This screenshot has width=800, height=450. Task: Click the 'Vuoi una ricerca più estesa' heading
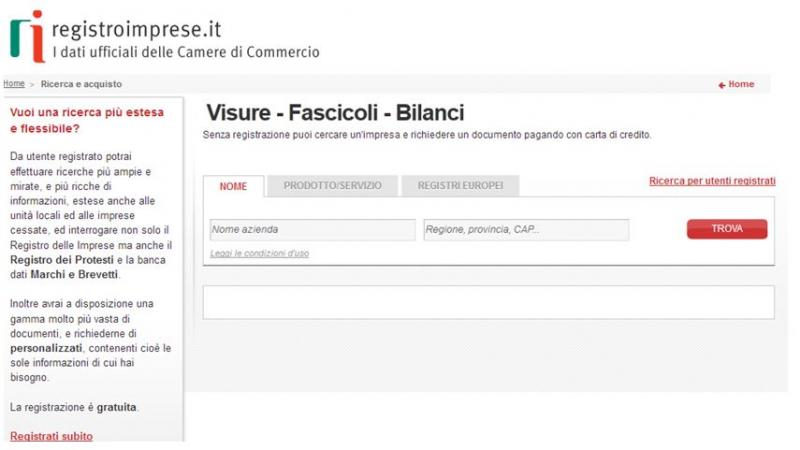pos(86,120)
